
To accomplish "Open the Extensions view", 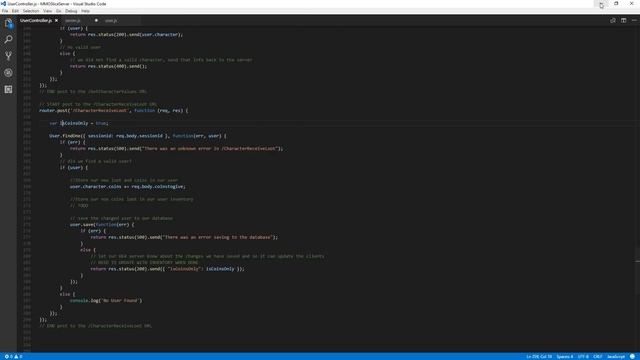I will [x=8, y=89].
